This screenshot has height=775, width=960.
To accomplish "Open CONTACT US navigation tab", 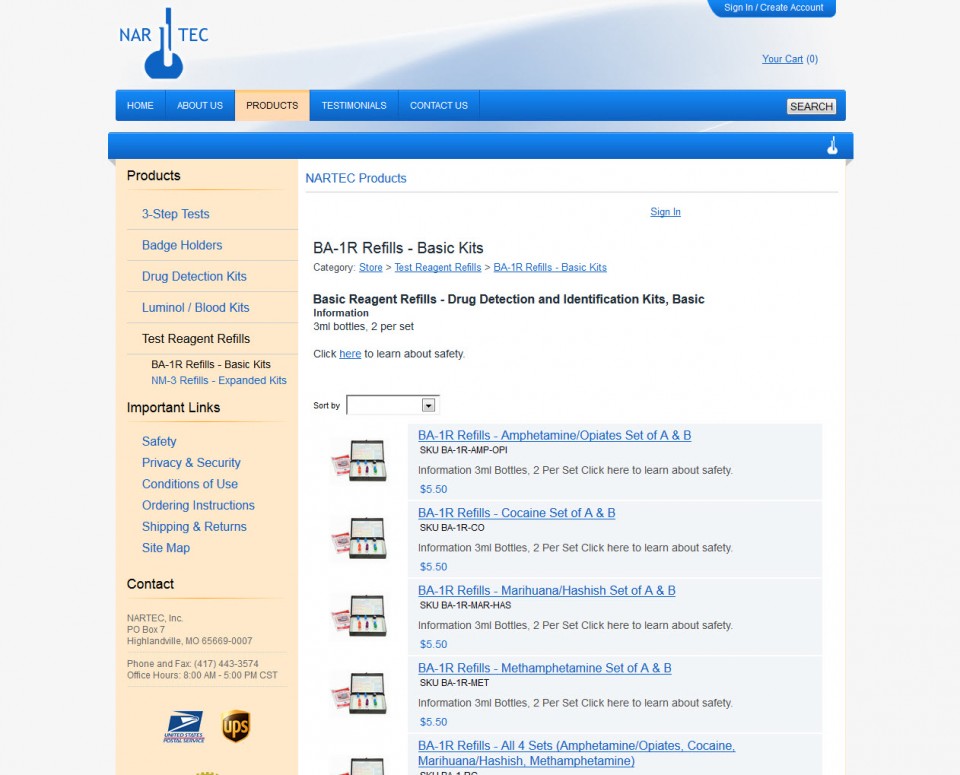I will 438,105.
